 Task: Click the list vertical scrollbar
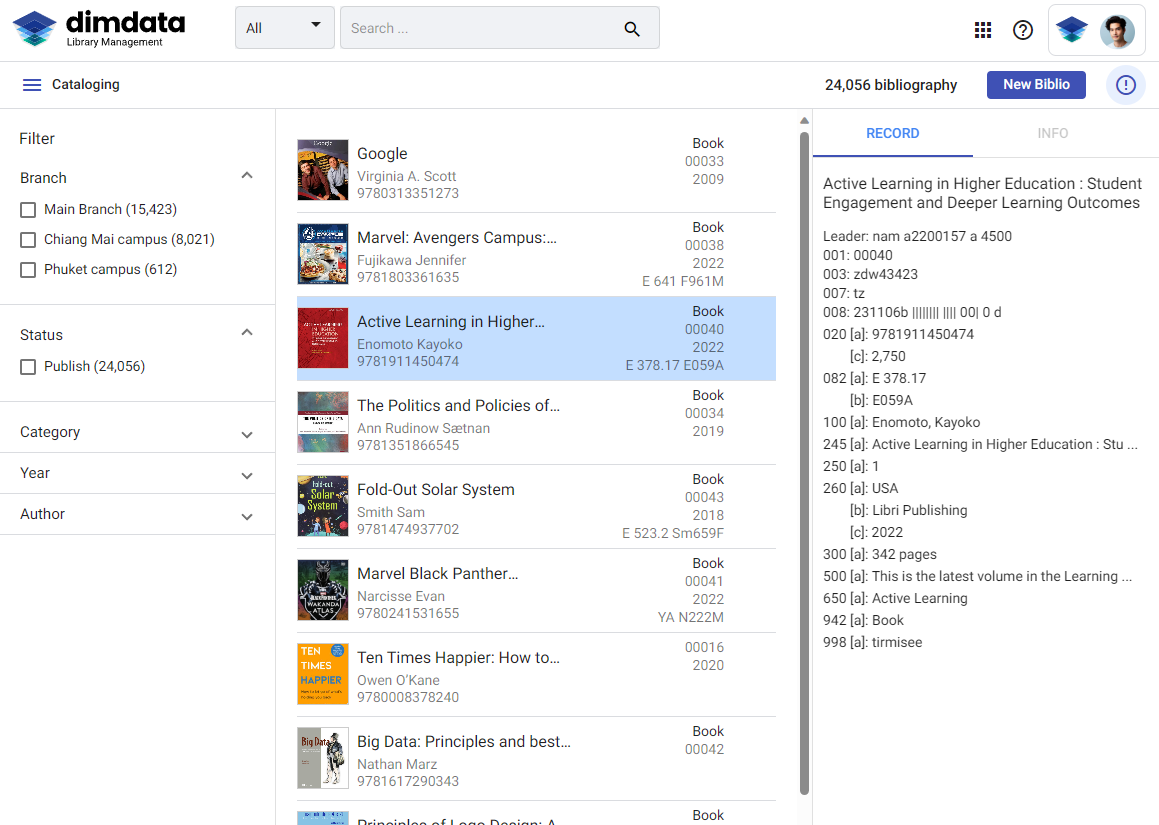tap(804, 462)
